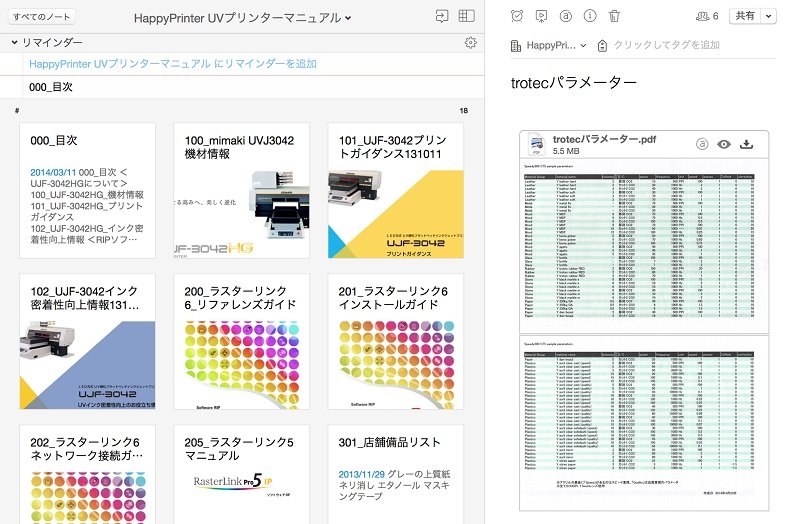Add a reminder to HappyPrinter notebook link

[172, 64]
